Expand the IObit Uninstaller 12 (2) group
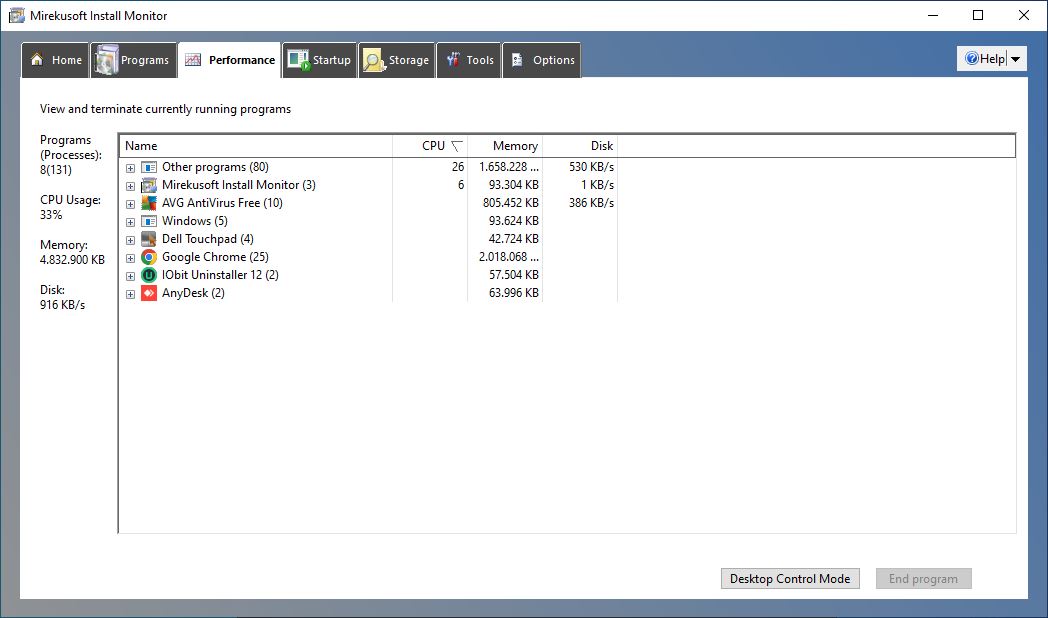 [x=130, y=277]
